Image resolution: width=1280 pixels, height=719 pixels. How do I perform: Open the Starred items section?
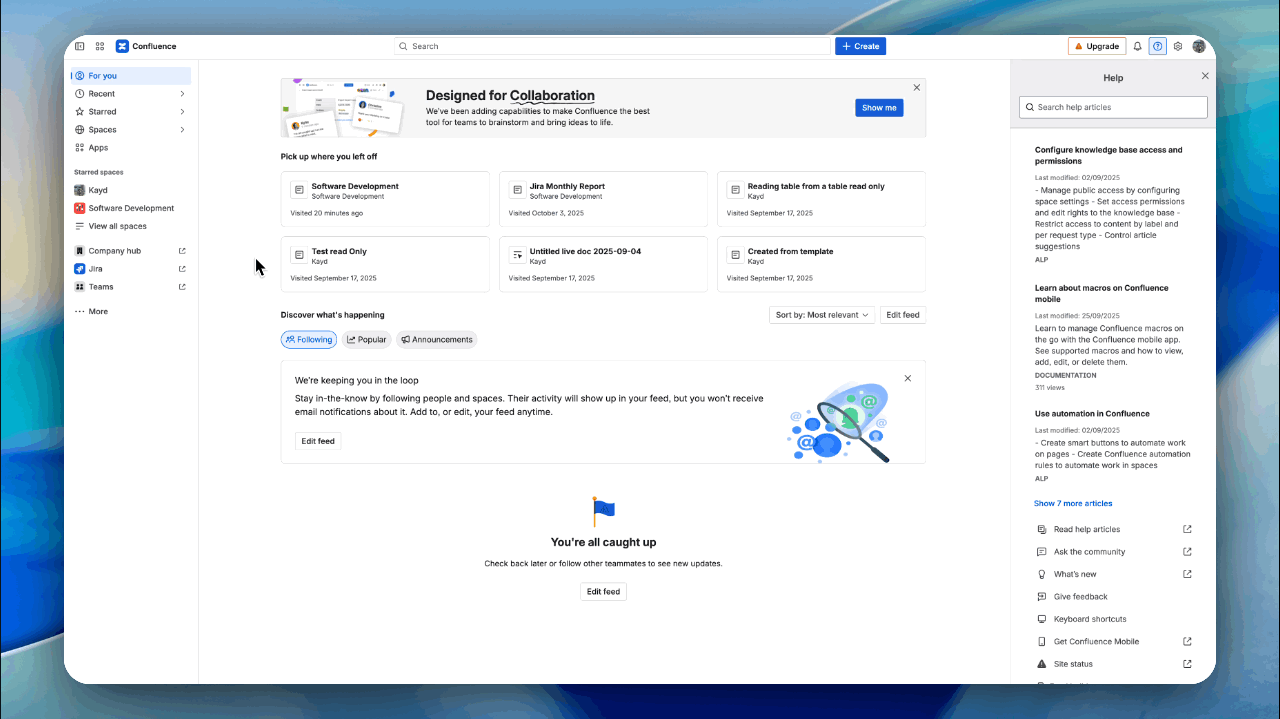pyautogui.click(x=101, y=111)
